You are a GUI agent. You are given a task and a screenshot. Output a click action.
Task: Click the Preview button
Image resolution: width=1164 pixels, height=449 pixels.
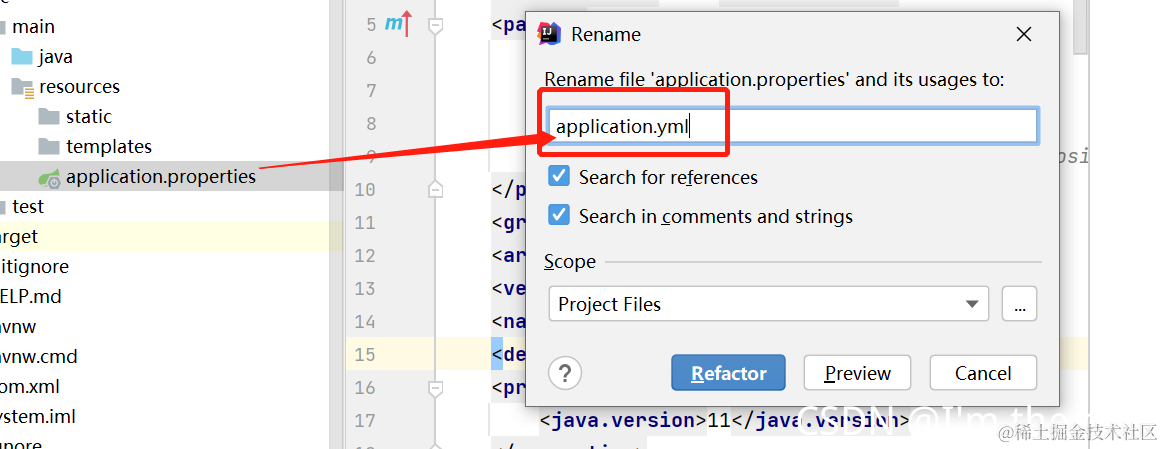[858, 373]
